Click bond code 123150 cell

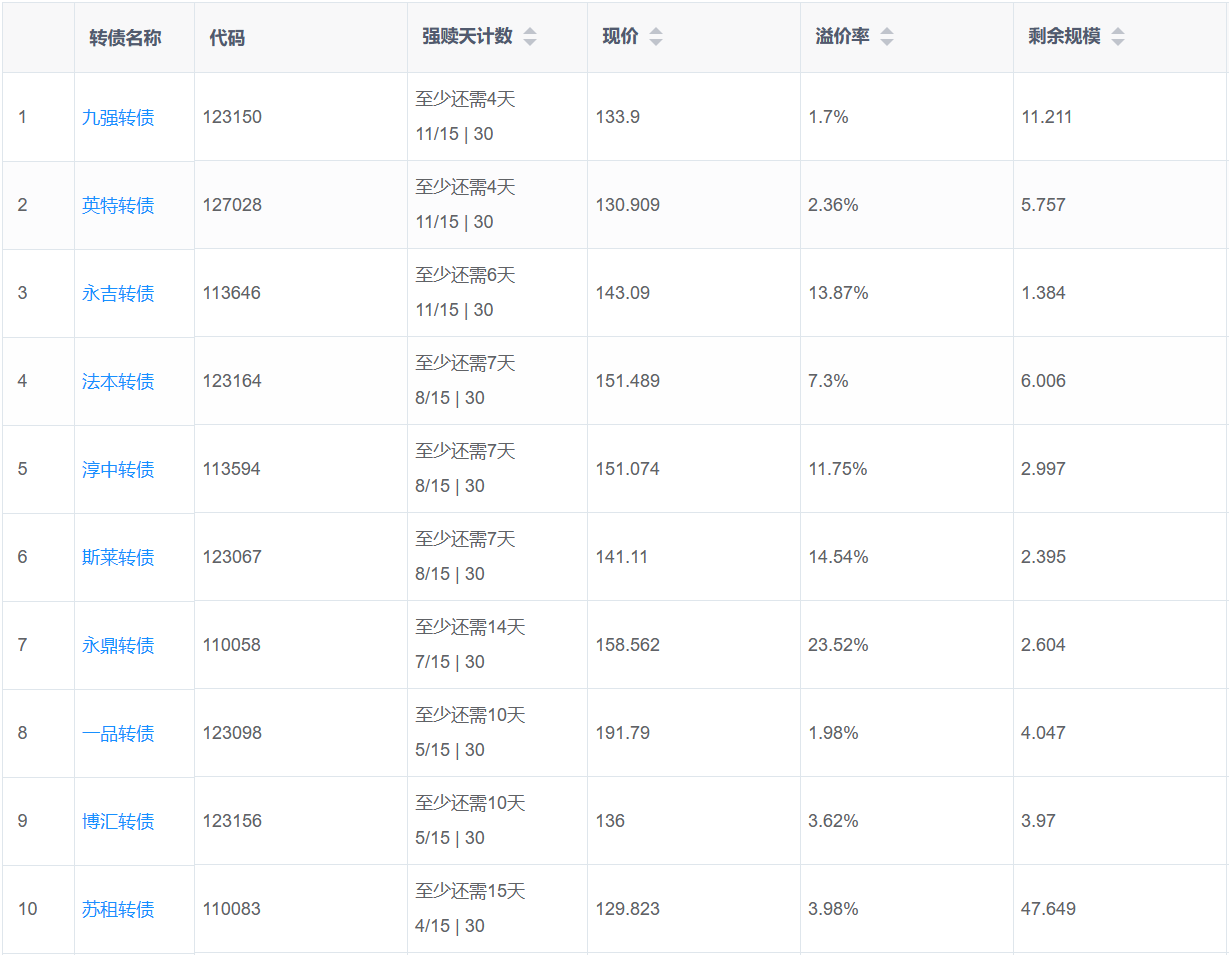click(x=232, y=117)
